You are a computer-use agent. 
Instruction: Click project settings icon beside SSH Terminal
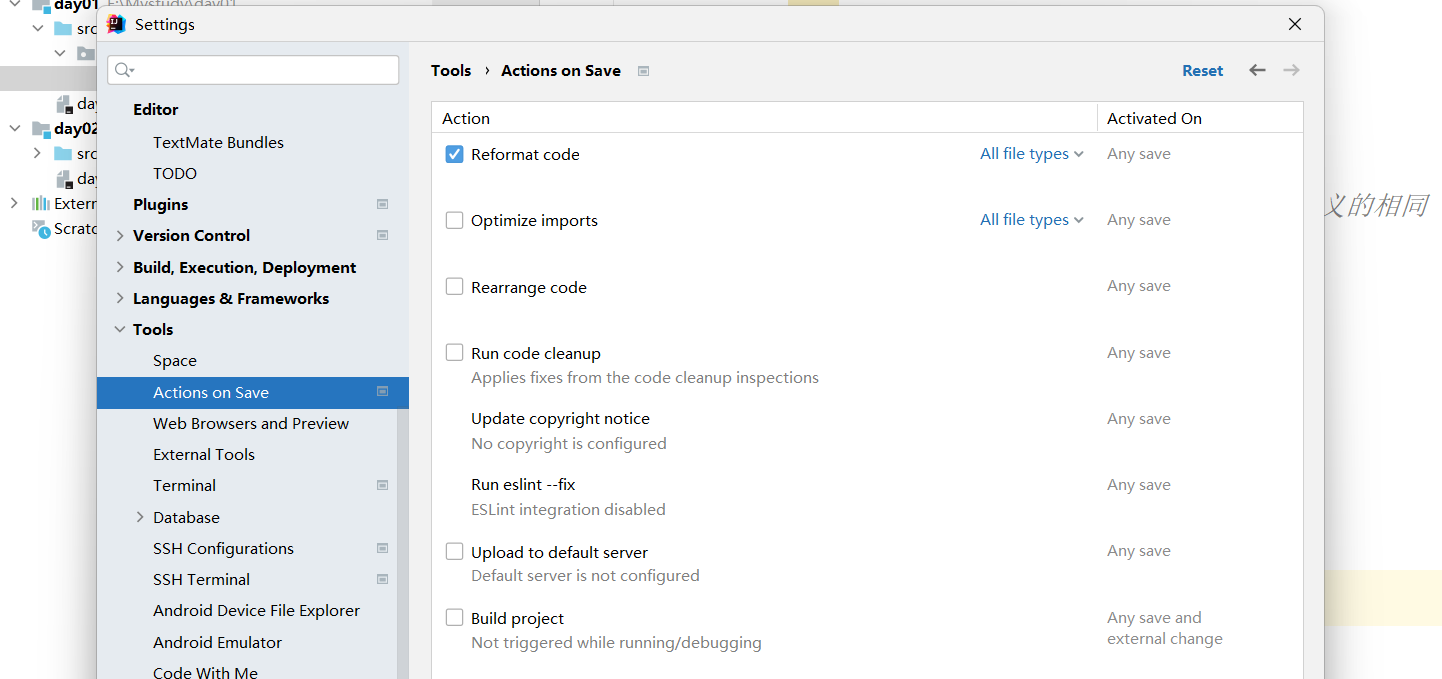pos(382,579)
